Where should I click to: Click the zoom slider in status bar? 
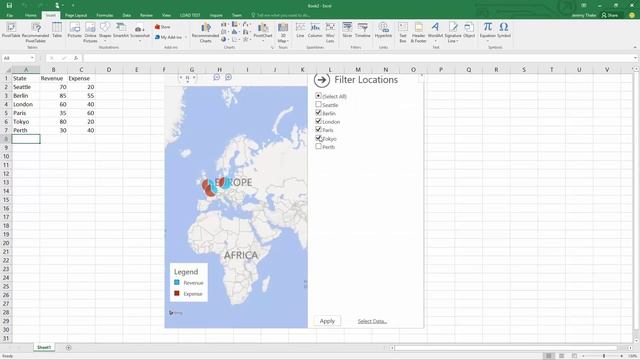[x=603, y=356]
